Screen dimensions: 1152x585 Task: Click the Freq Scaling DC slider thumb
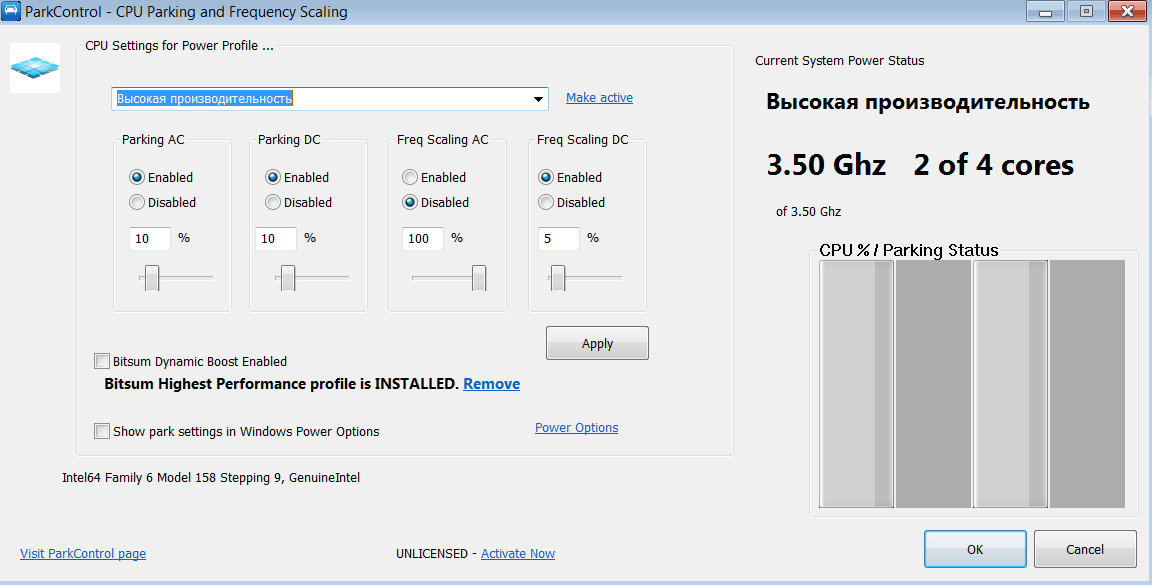pyautogui.click(x=558, y=278)
